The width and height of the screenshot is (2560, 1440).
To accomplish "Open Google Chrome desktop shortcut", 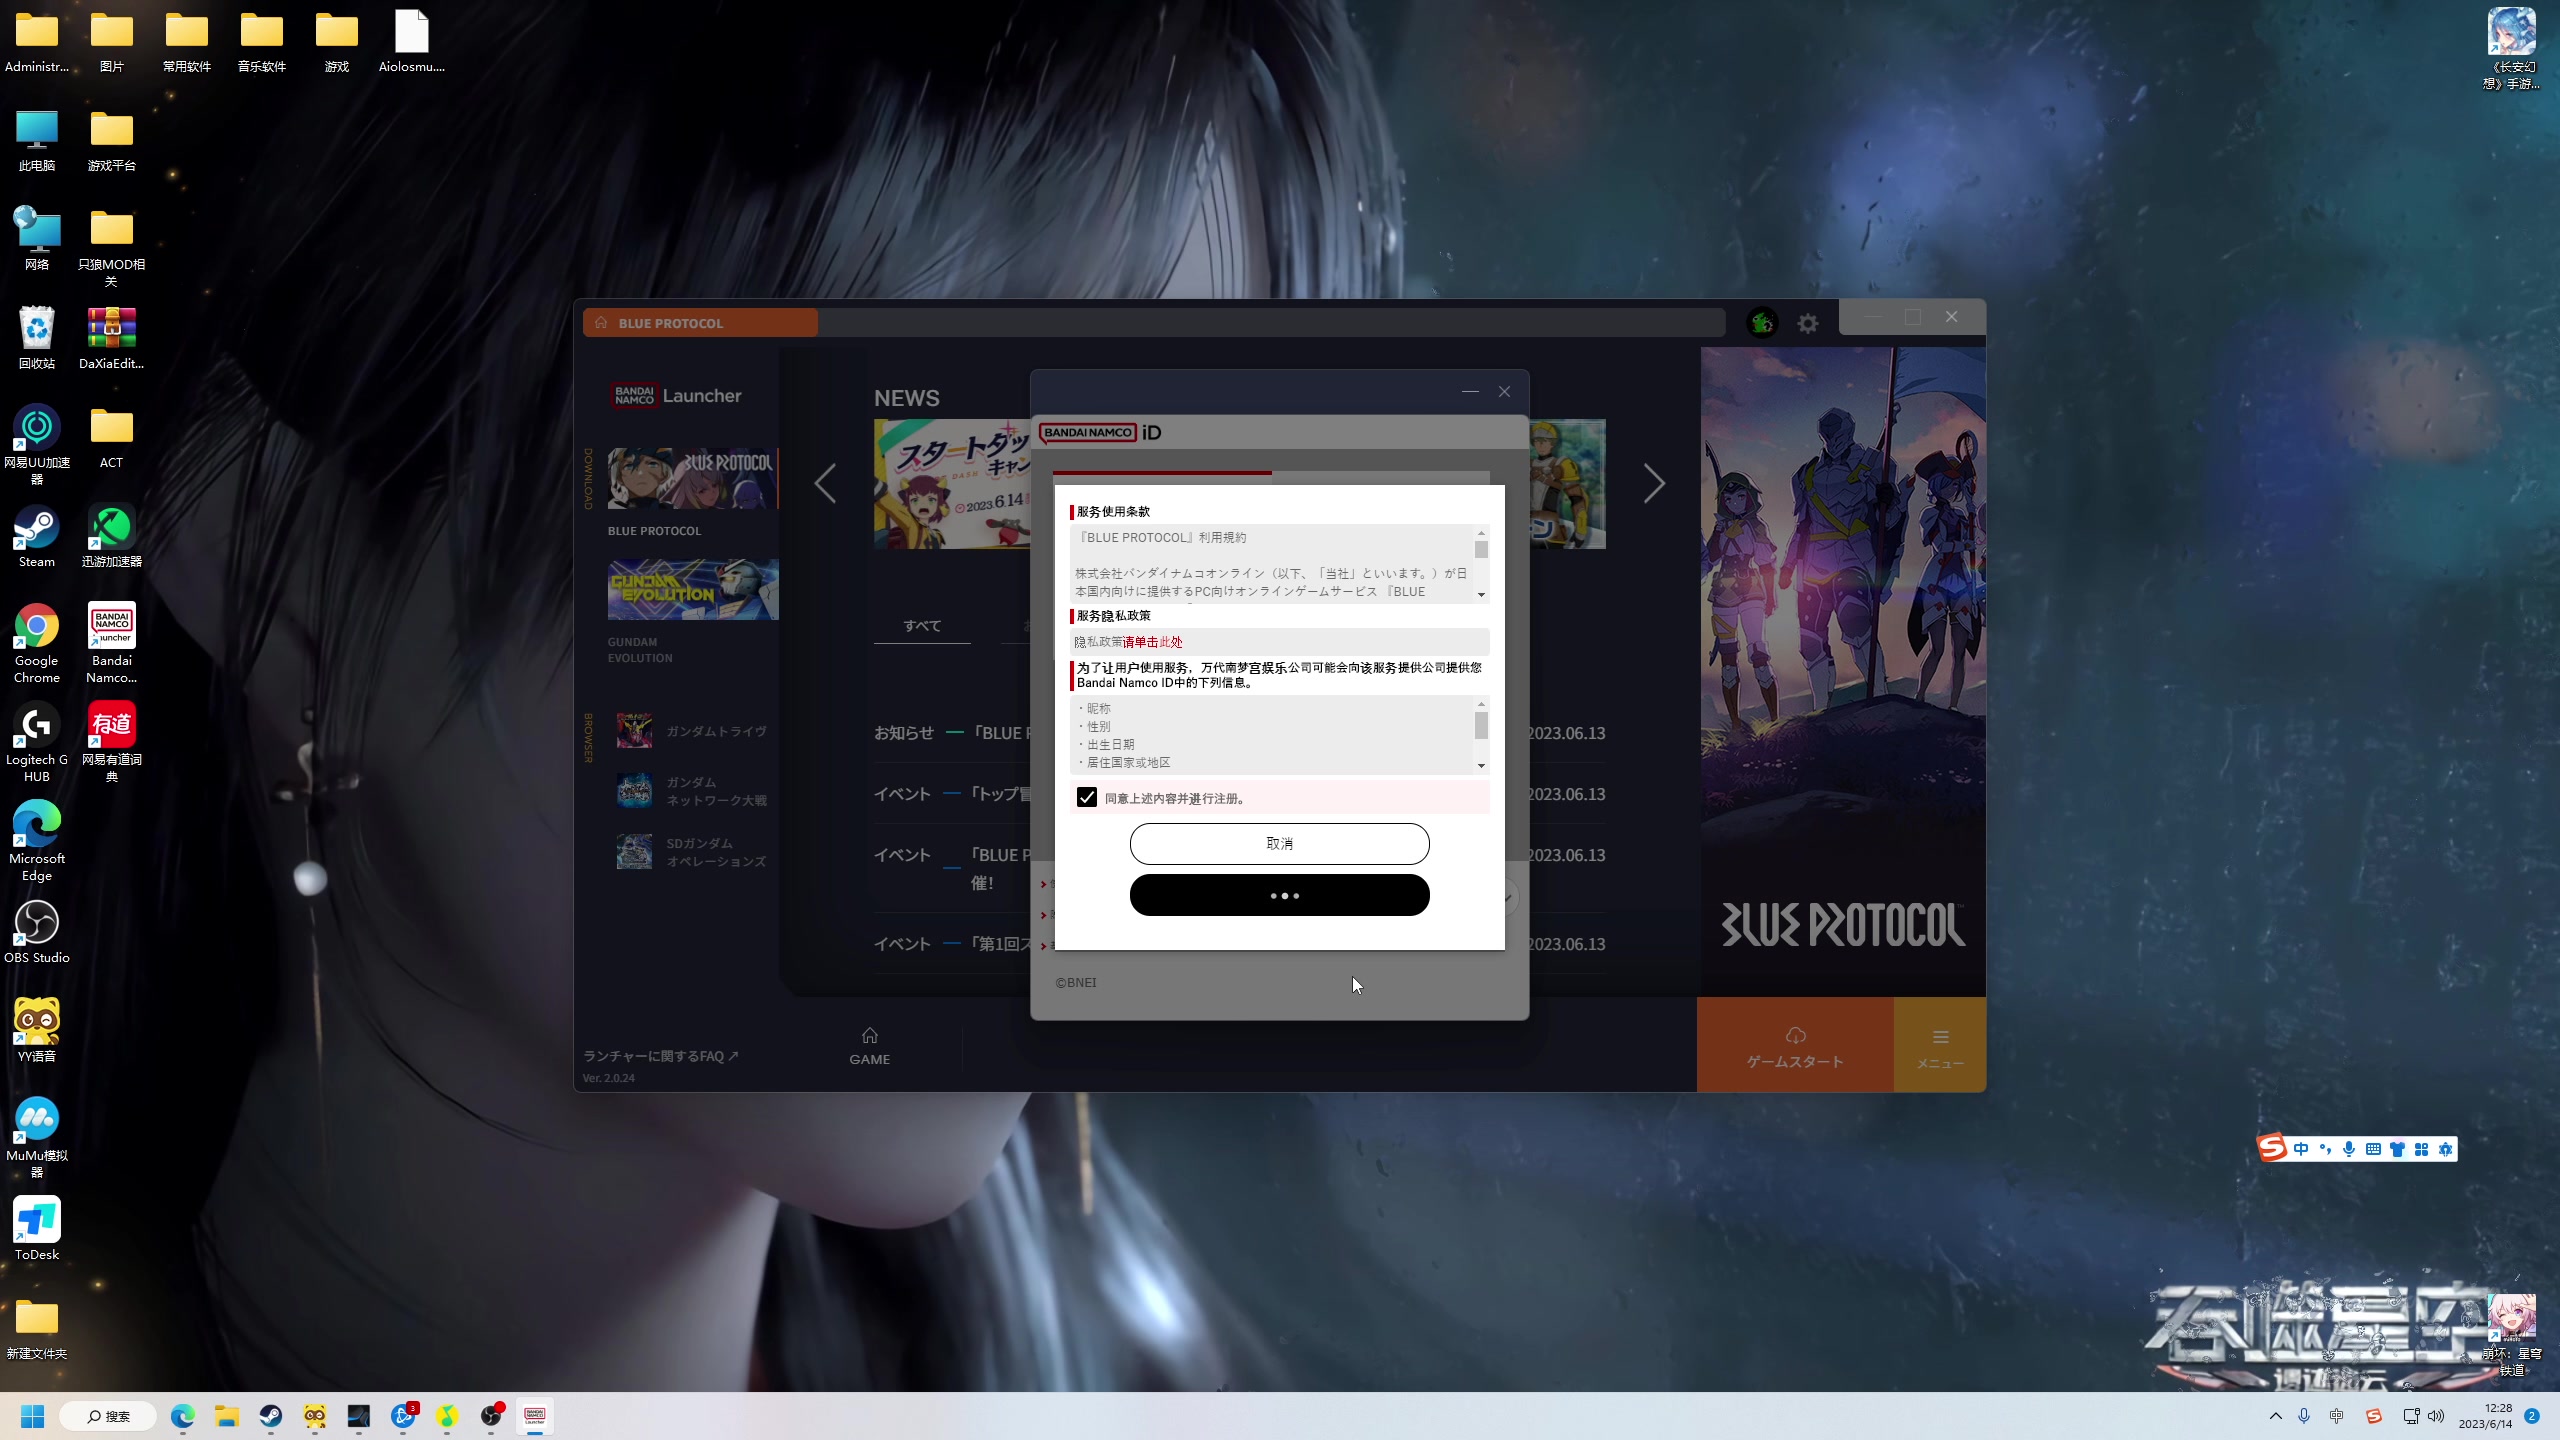I will click(37, 643).
